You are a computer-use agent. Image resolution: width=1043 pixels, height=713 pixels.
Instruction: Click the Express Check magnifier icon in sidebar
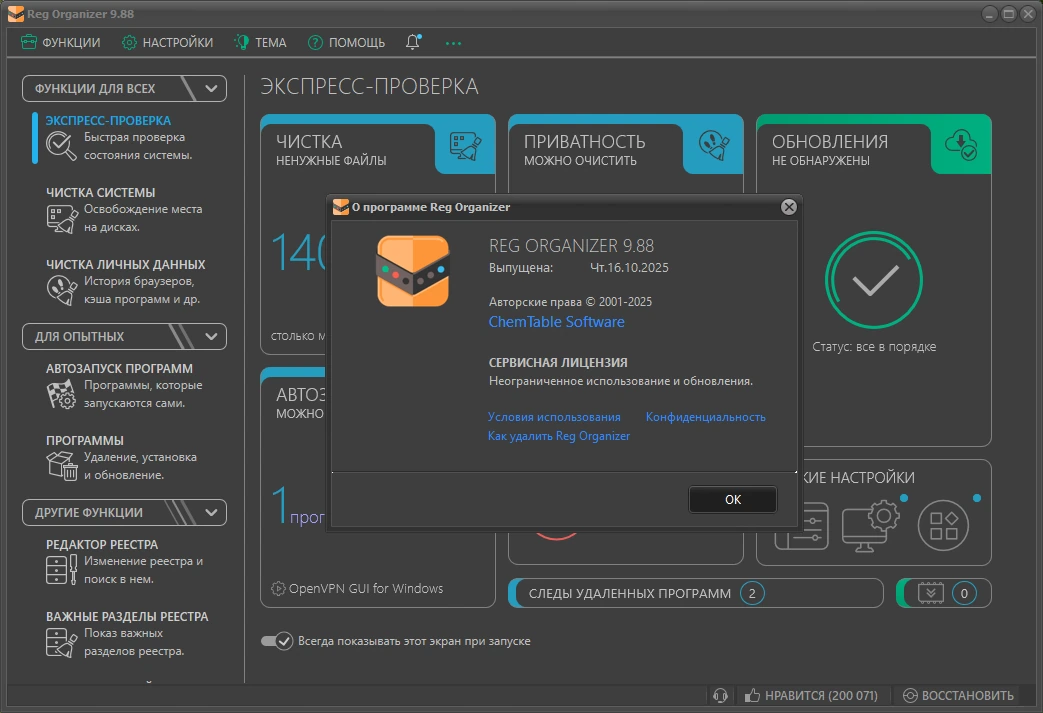click(61, 145)
